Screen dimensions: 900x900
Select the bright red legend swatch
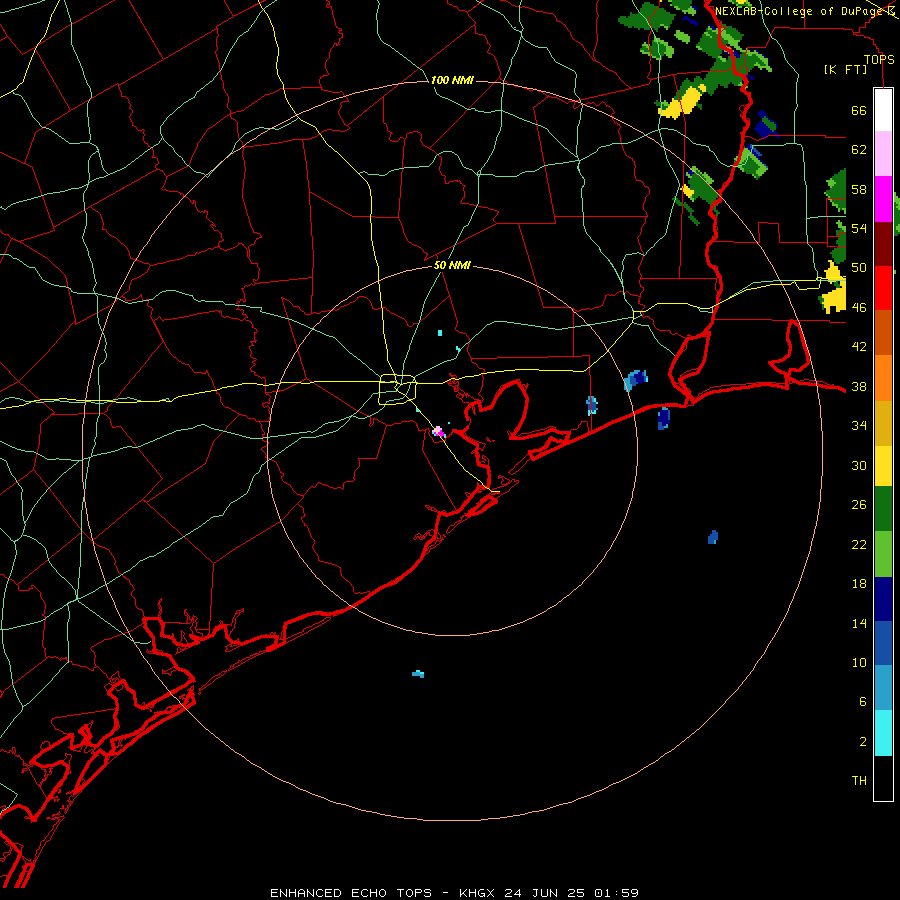[x=883, y=288]
